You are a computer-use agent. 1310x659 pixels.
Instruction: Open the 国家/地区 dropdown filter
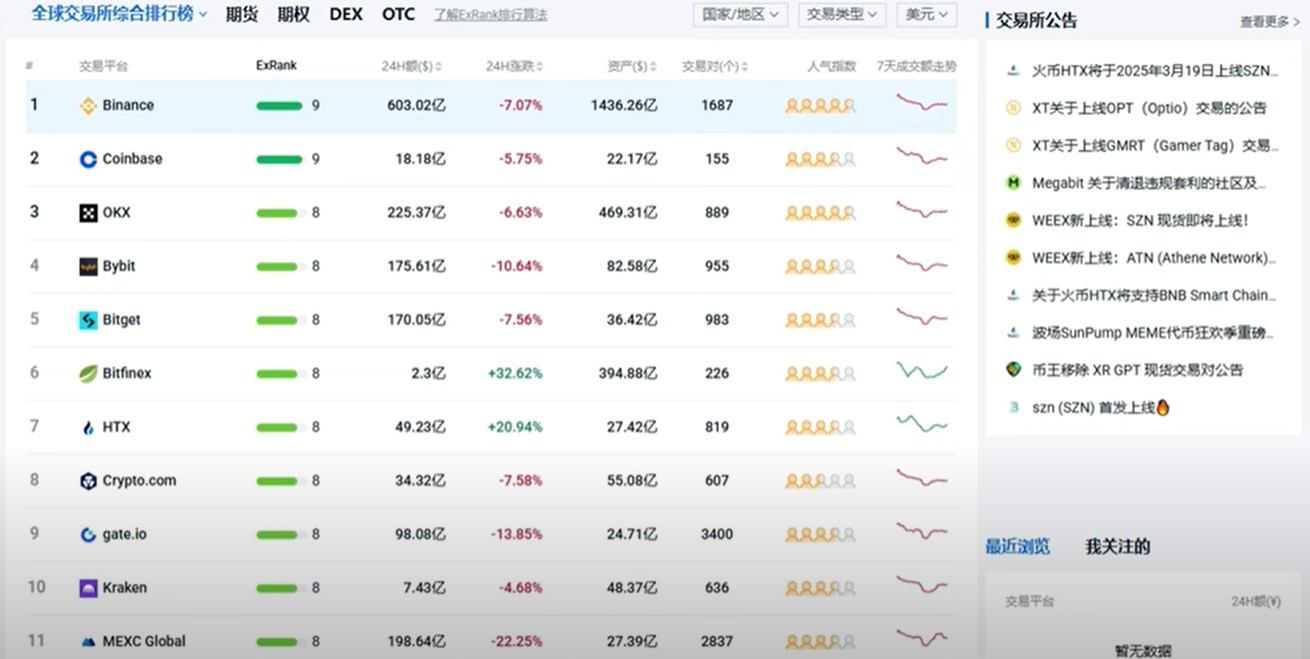(740, 15)
